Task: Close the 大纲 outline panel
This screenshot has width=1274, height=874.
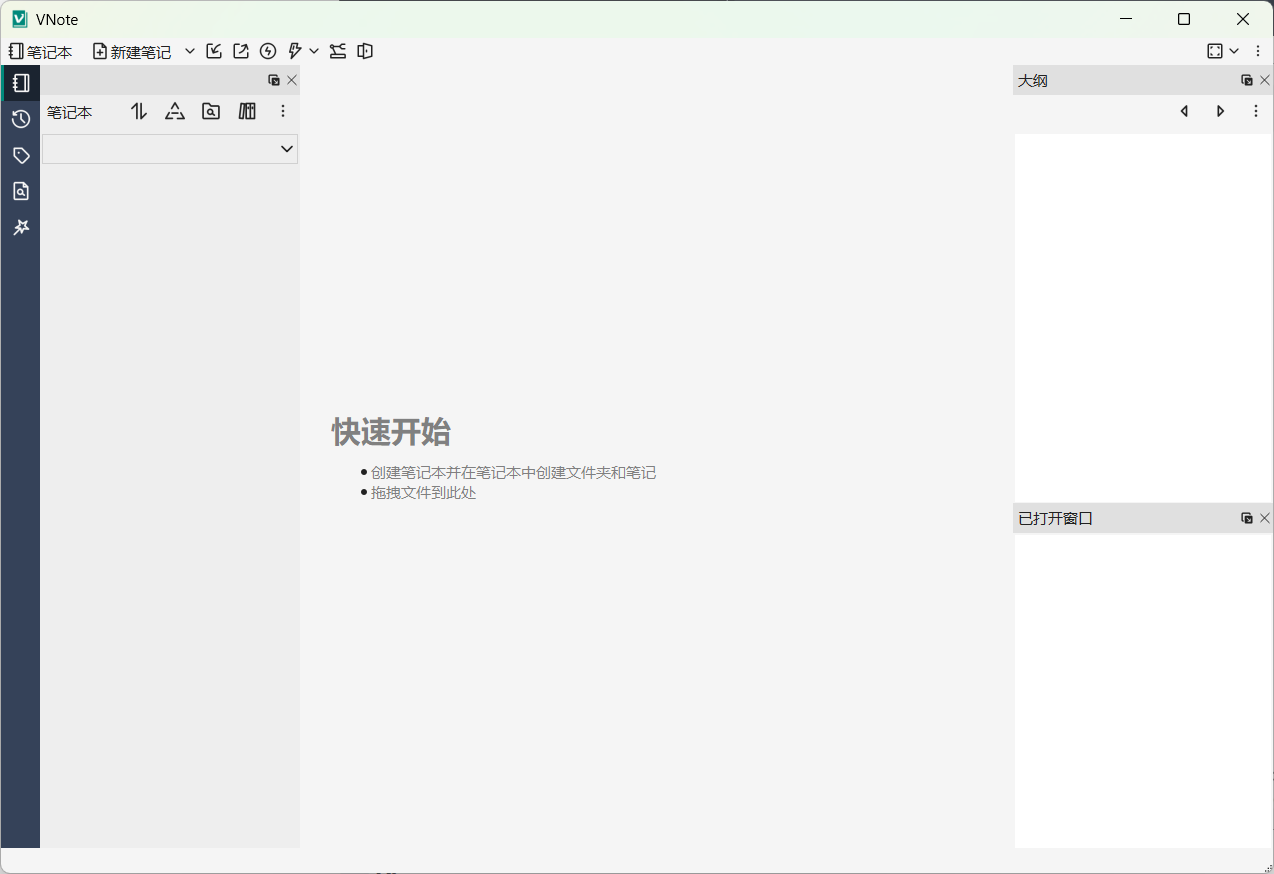Action: pos(1265,80)
